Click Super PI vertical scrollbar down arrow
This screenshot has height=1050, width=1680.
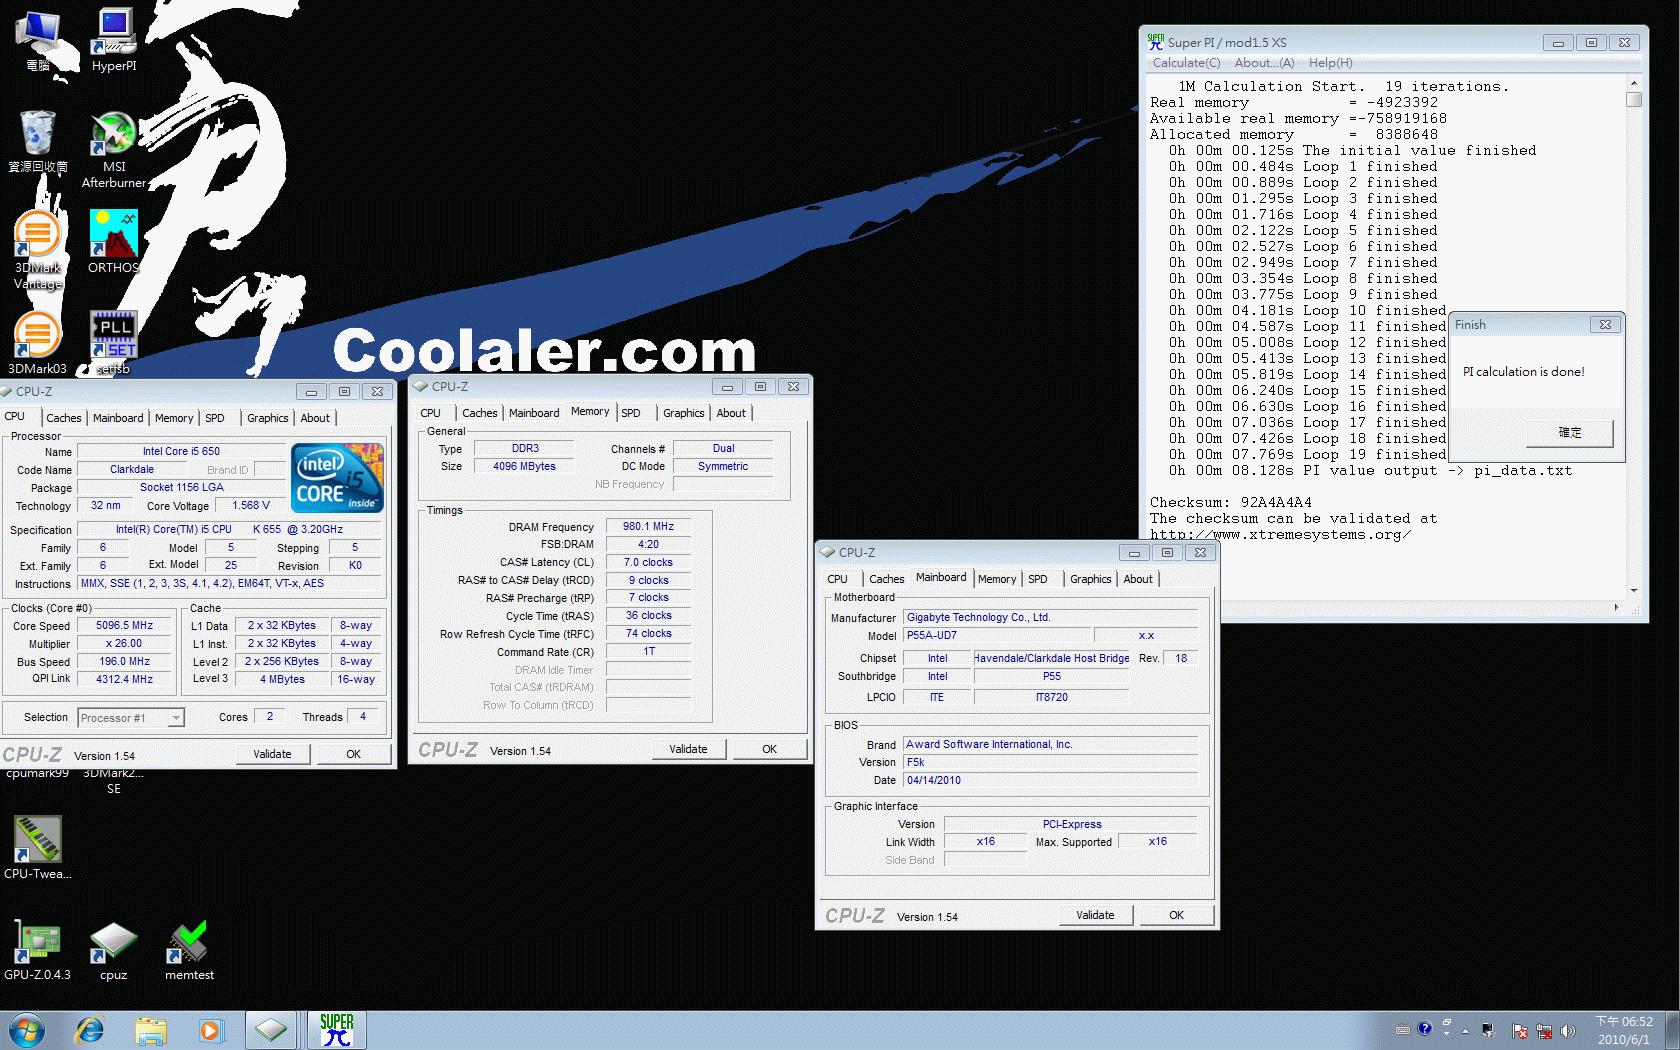pos(1634,590)
